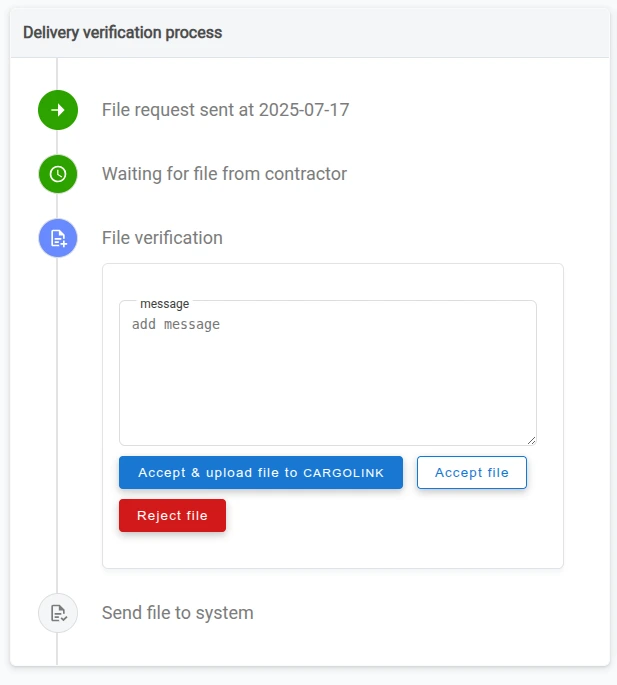Select the 'Waiting for file from contractor' step
Viewport: 617px width, 685px height.
point(224,174)
